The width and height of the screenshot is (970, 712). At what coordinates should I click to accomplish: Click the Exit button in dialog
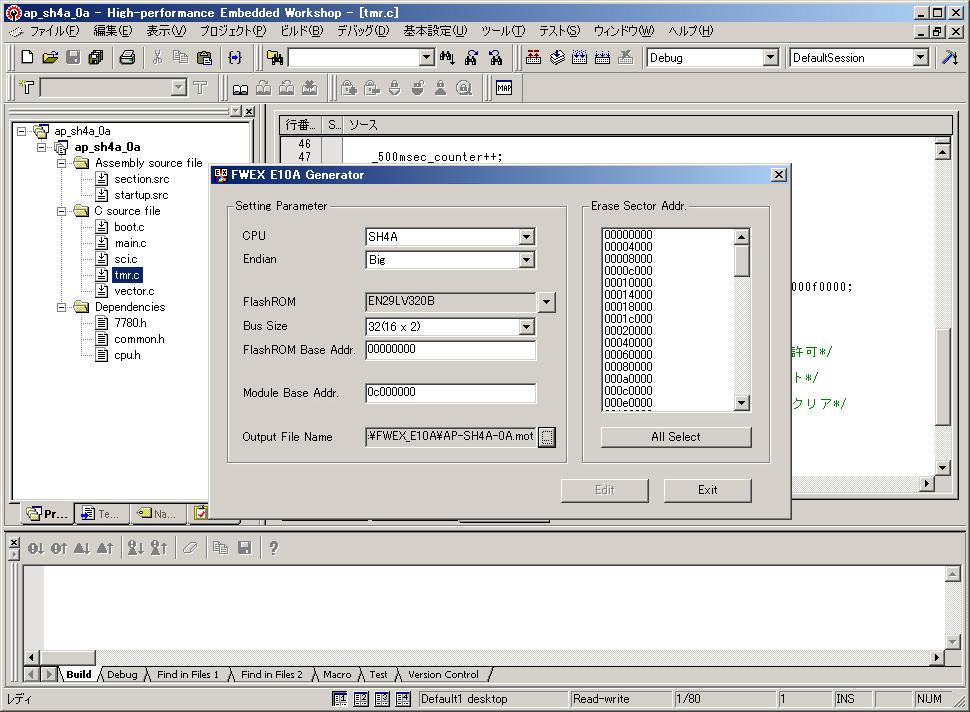click(x=708, y=490)
